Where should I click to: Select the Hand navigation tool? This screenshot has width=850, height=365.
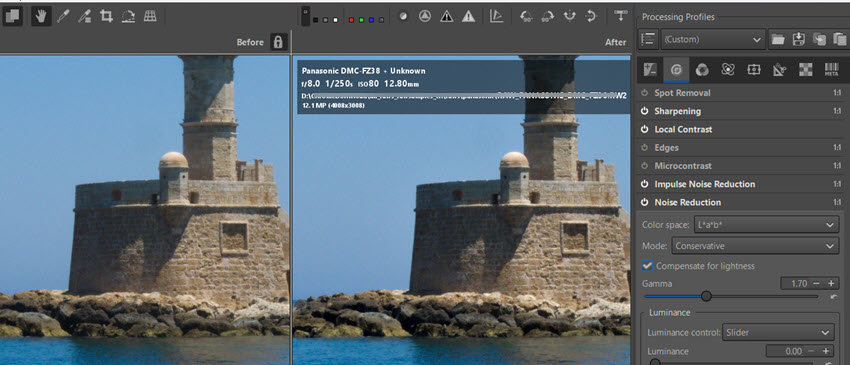pos(41,16)
